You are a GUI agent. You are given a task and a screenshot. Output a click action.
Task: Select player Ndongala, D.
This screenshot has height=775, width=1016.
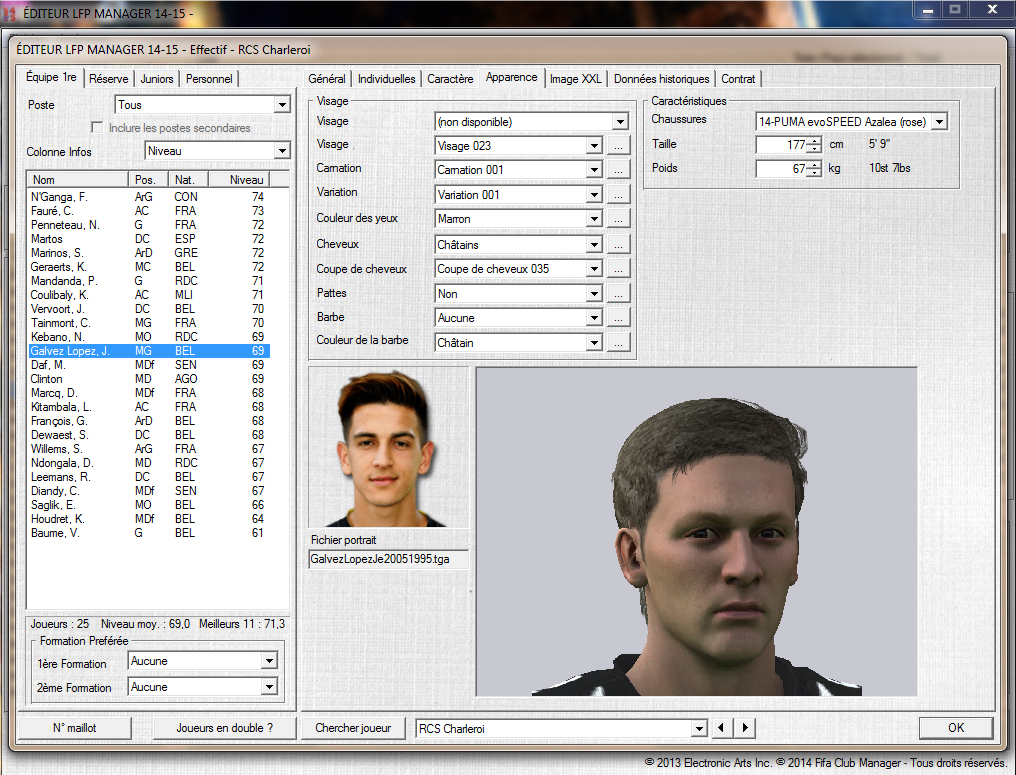click(x=148, y=463)
